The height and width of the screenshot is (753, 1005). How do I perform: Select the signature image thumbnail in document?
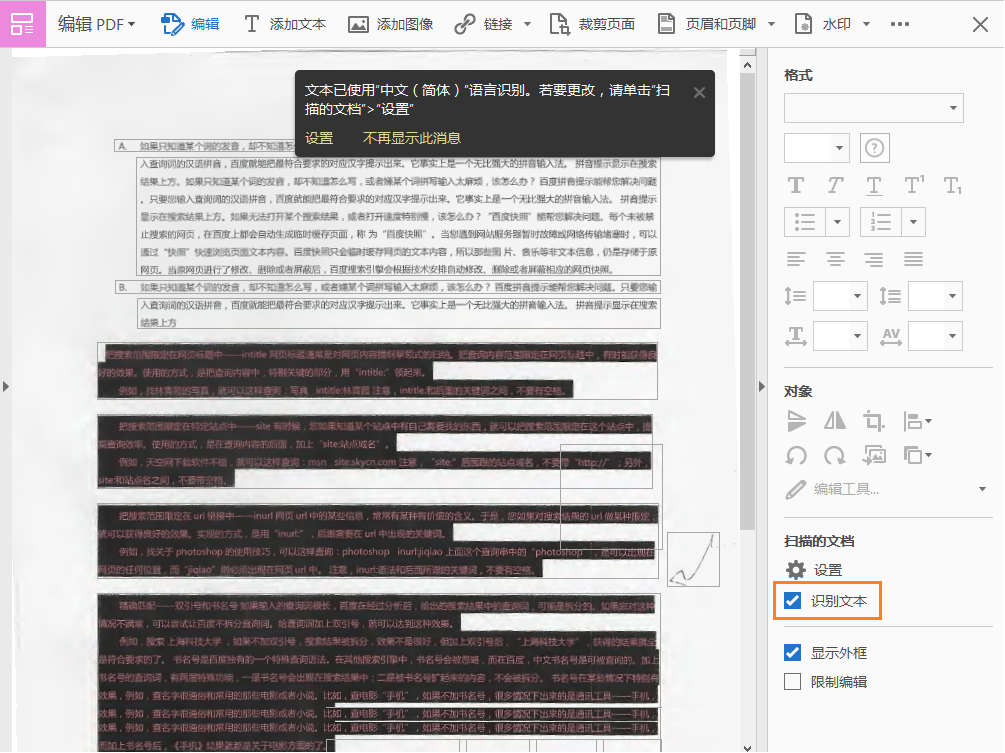pyautogui.click(x=694, y=559)
